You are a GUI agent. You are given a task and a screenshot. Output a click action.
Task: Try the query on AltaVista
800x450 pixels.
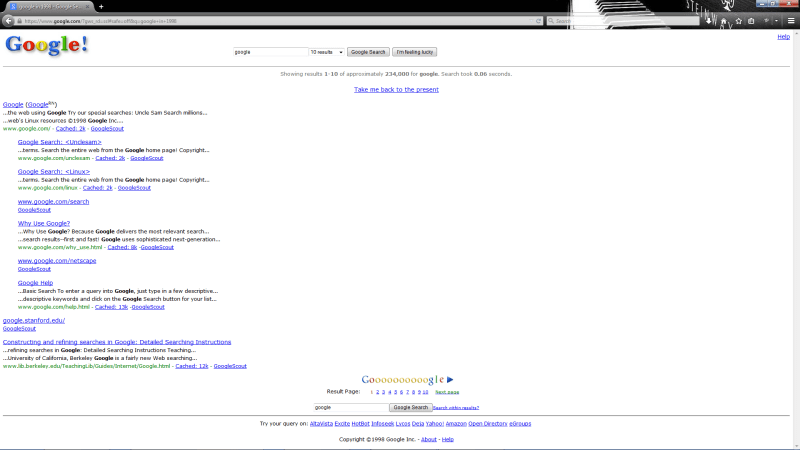click(x=321, y=423)
